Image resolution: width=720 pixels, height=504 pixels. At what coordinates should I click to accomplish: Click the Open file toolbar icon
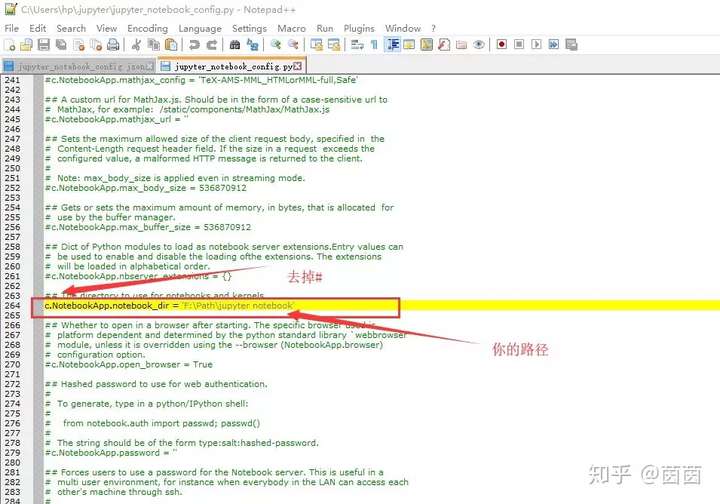(x=26, y=45)
